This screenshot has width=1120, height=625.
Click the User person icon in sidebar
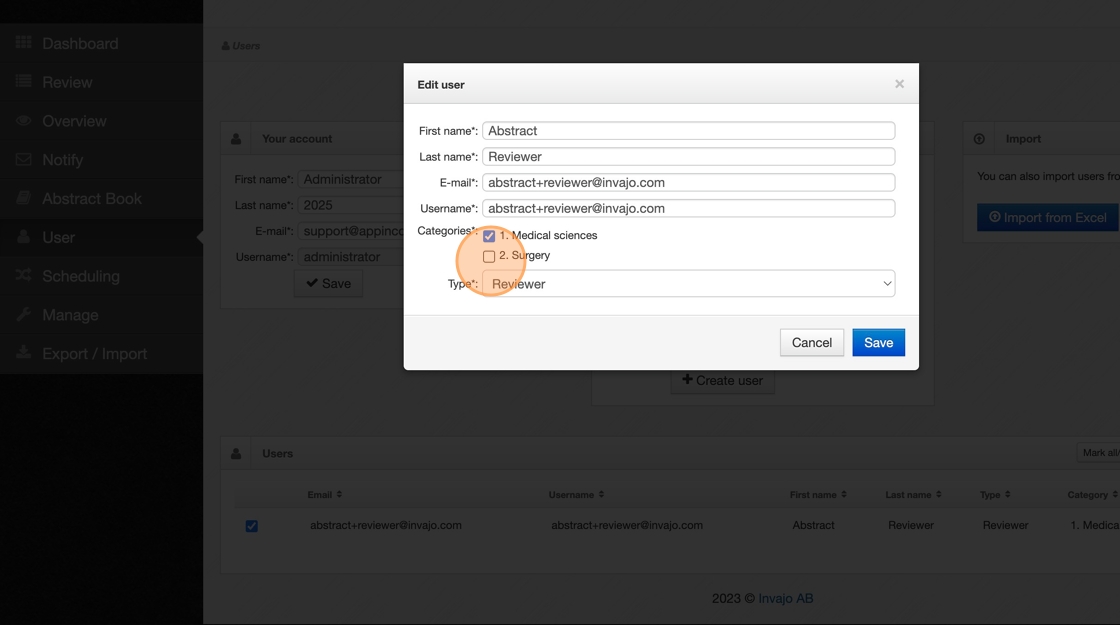point(24,236)
